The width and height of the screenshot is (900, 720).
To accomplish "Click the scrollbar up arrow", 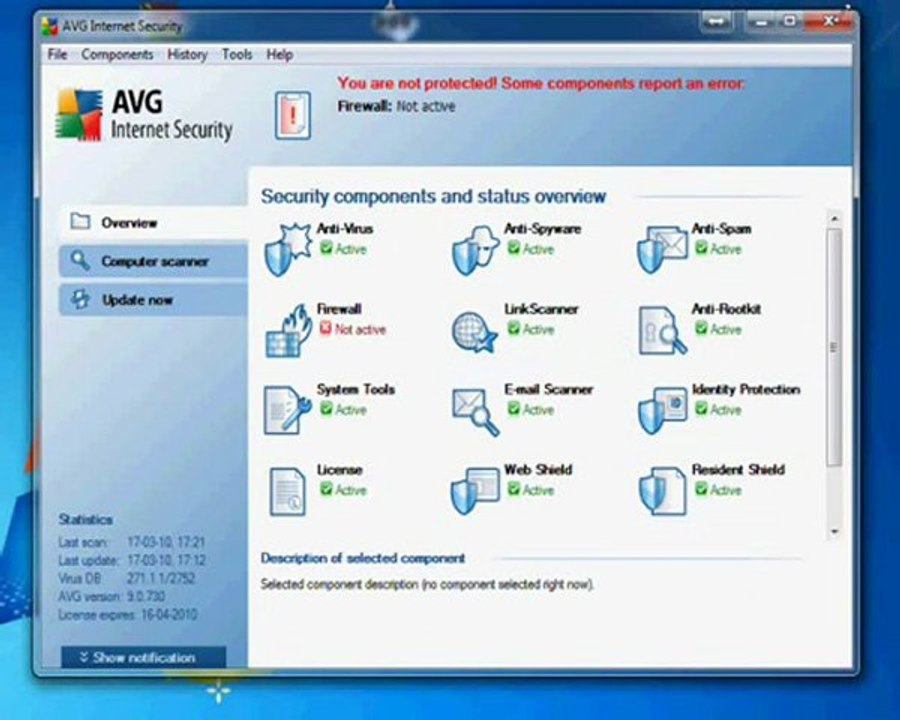I will [835, 219].
